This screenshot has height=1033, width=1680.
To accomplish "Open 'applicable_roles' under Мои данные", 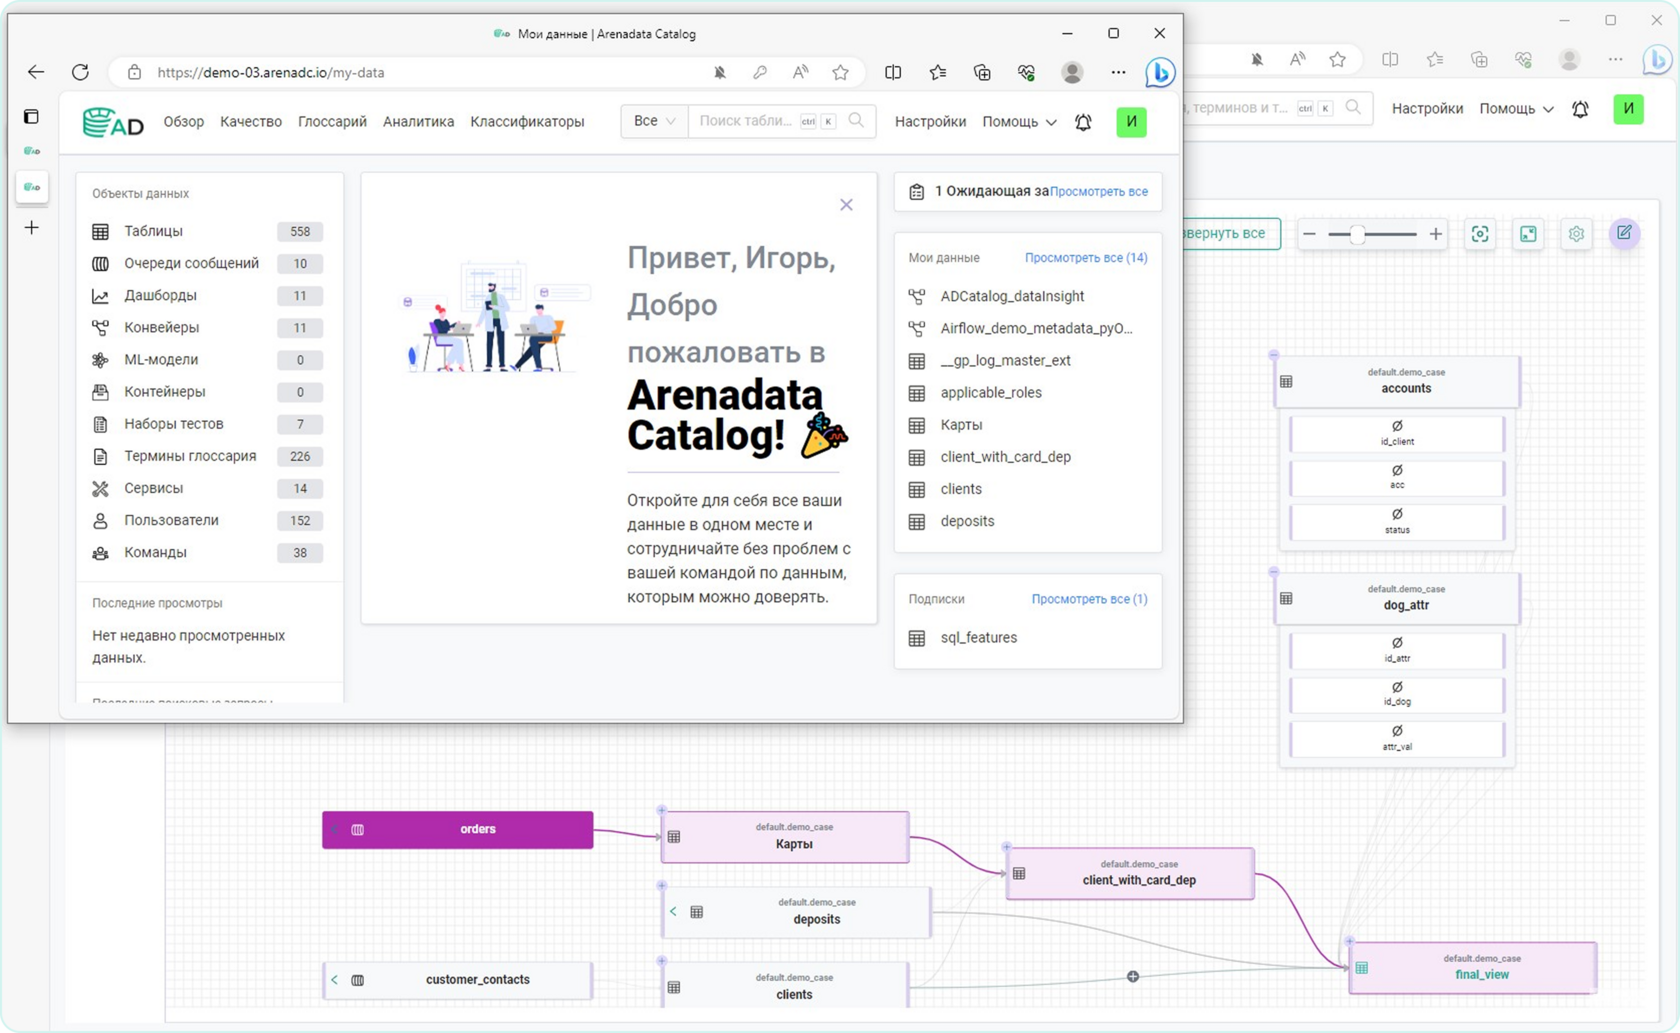I will pos(991,393).
